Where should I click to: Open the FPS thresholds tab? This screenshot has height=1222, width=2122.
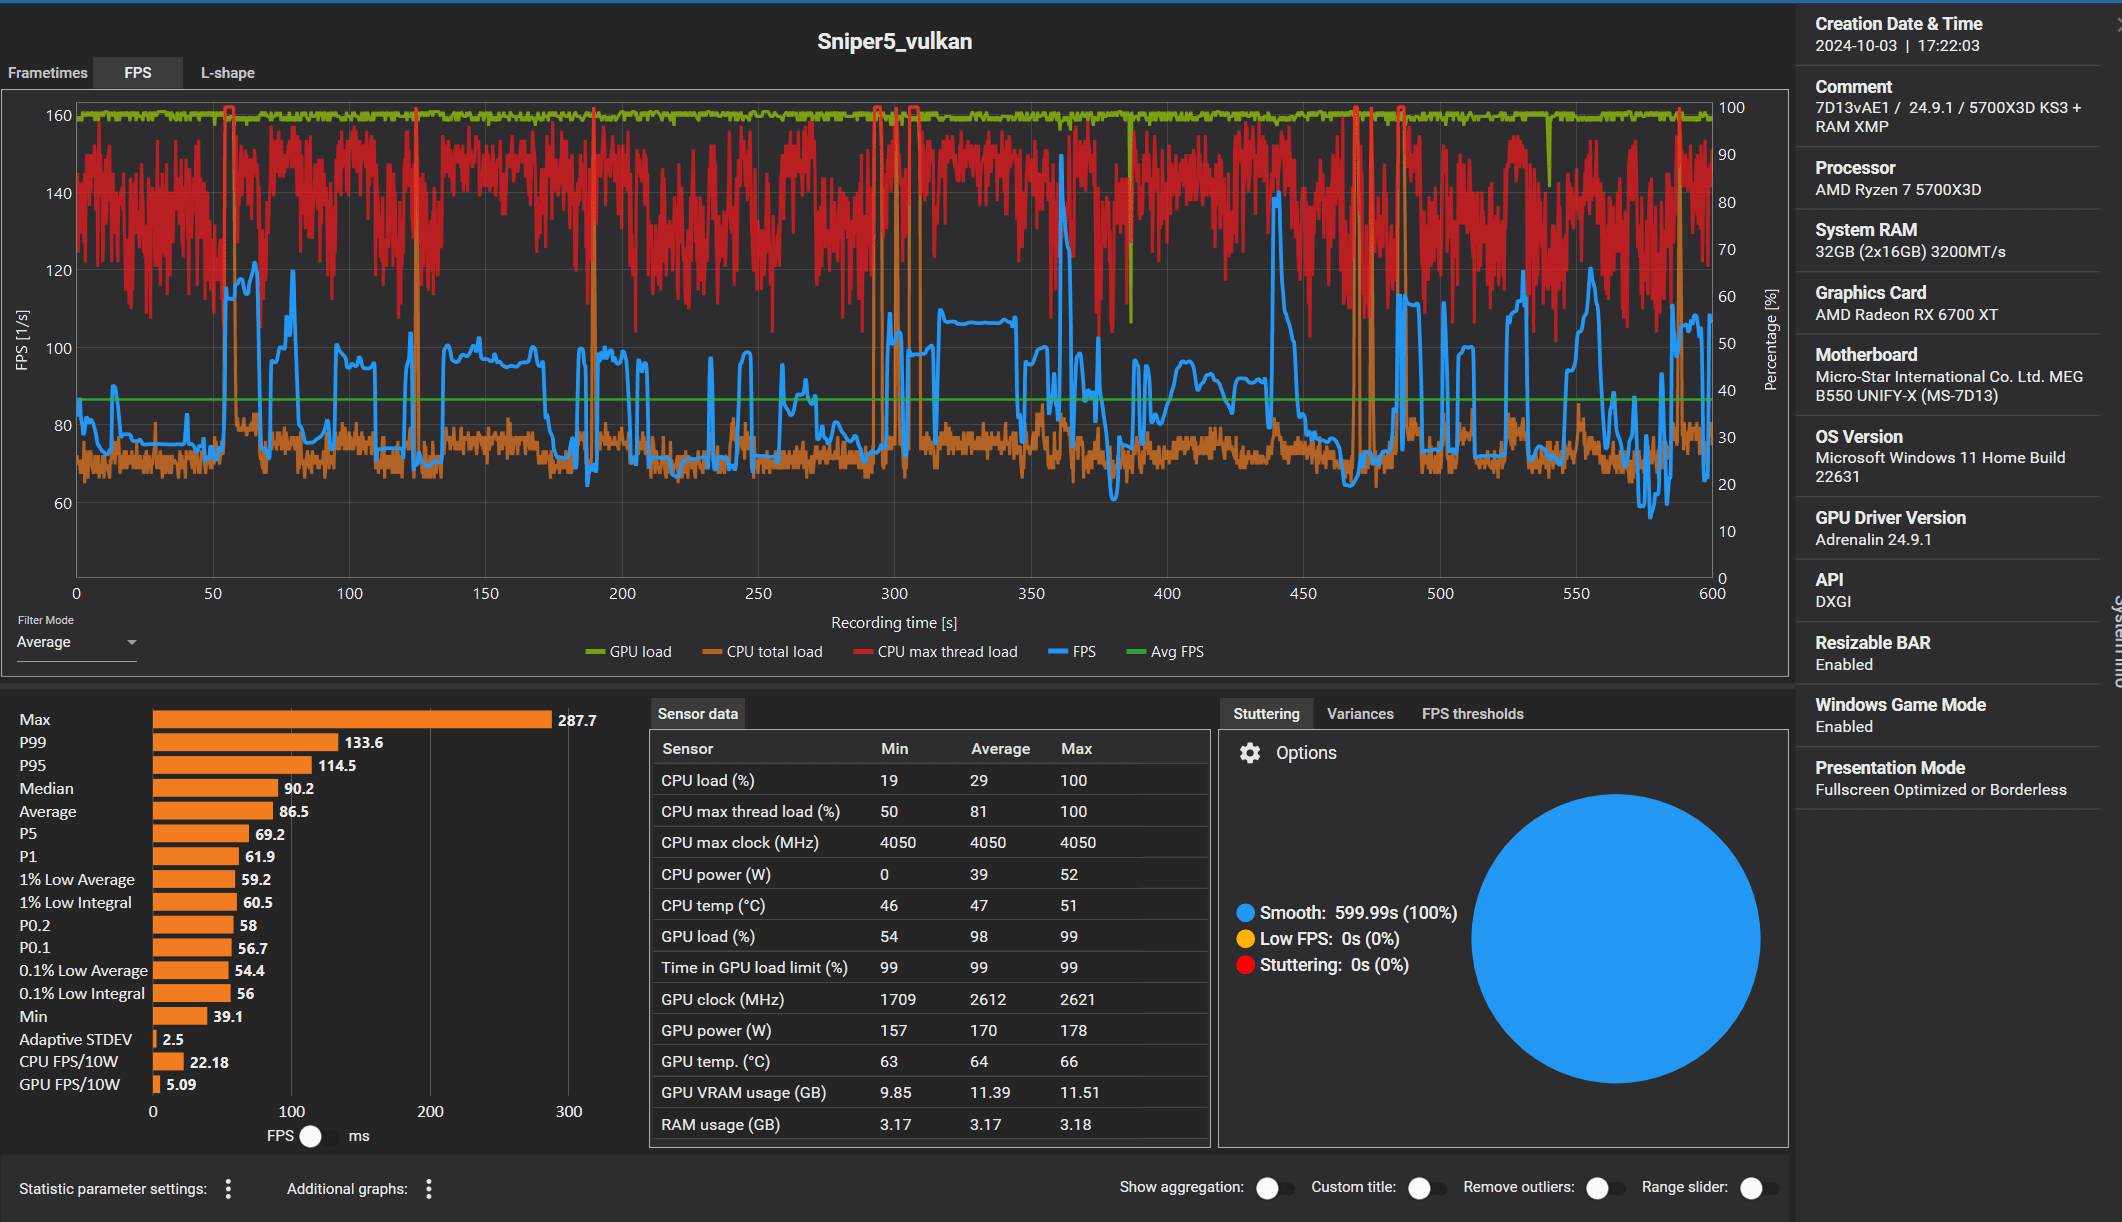coord(1472,714)
